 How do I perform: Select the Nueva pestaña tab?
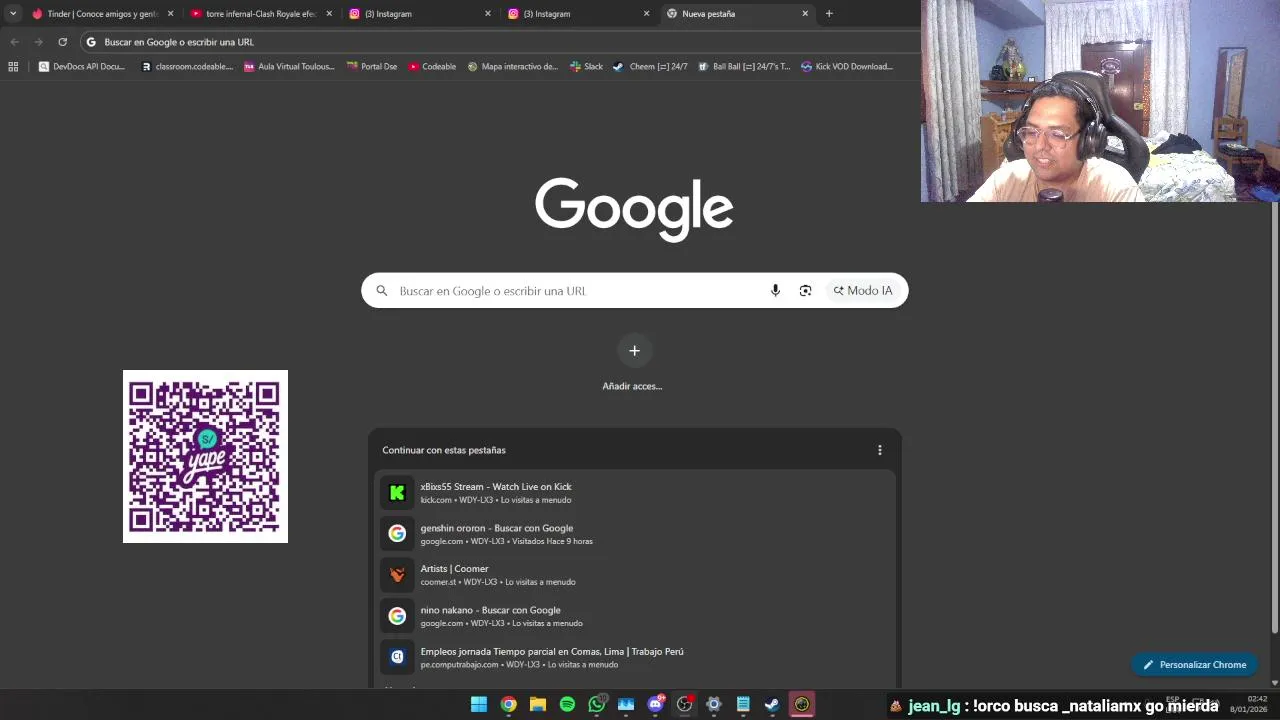point(737,14)
